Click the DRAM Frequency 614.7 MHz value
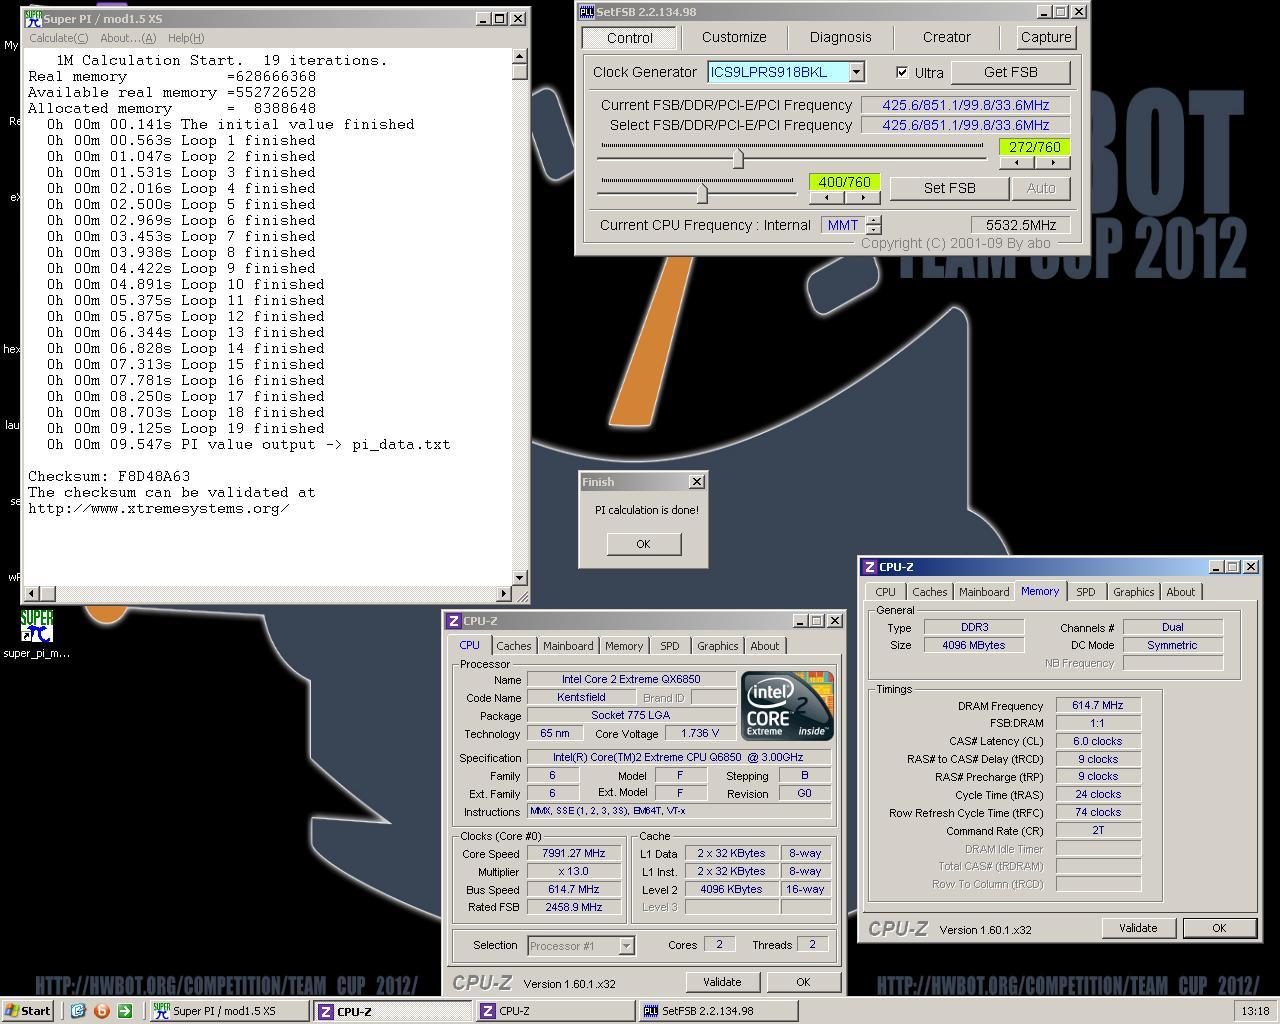The width and height of the screenshot is (1280, 1024). pyautogui.click(x=1098, y=706)
